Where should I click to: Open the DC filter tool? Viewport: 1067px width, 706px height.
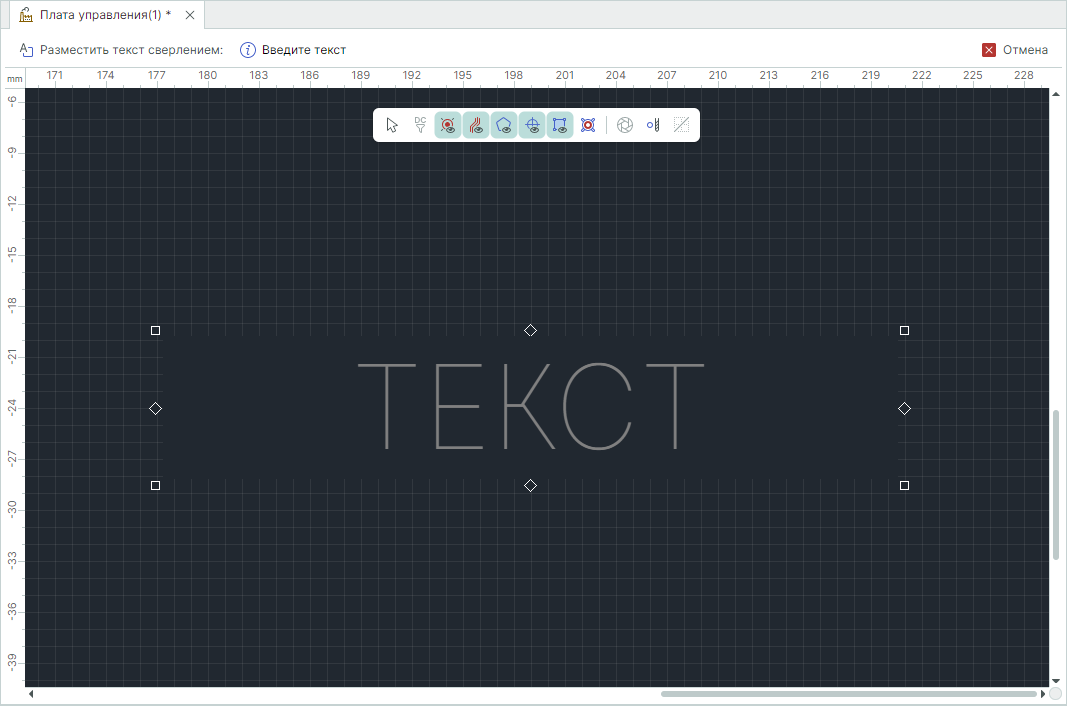click(x=420, y=125)
